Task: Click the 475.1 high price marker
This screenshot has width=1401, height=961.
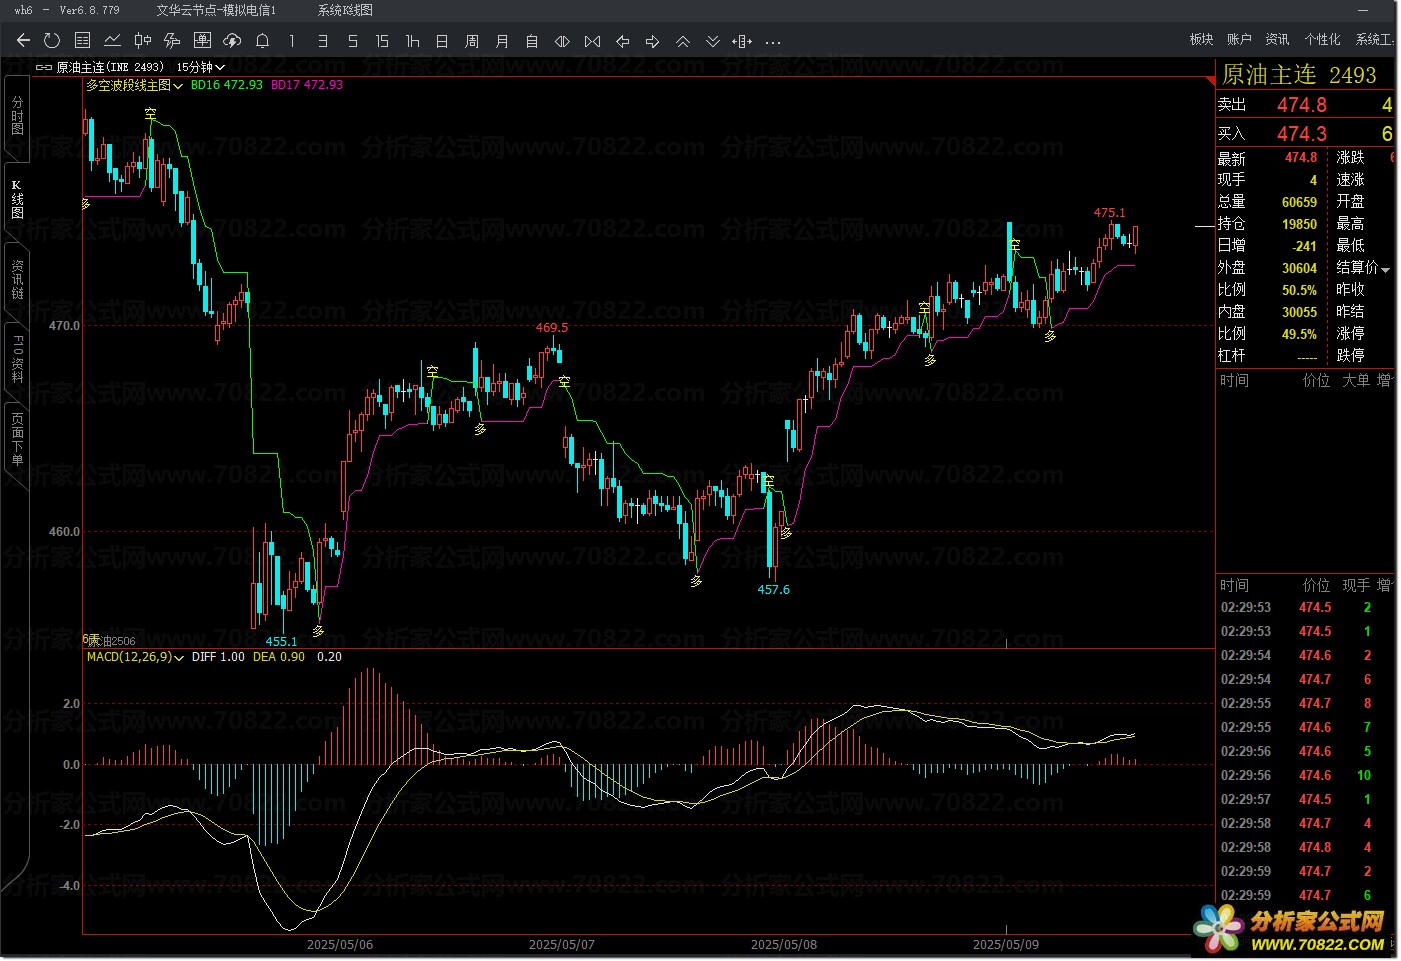Action: [x=1109, y=212]
